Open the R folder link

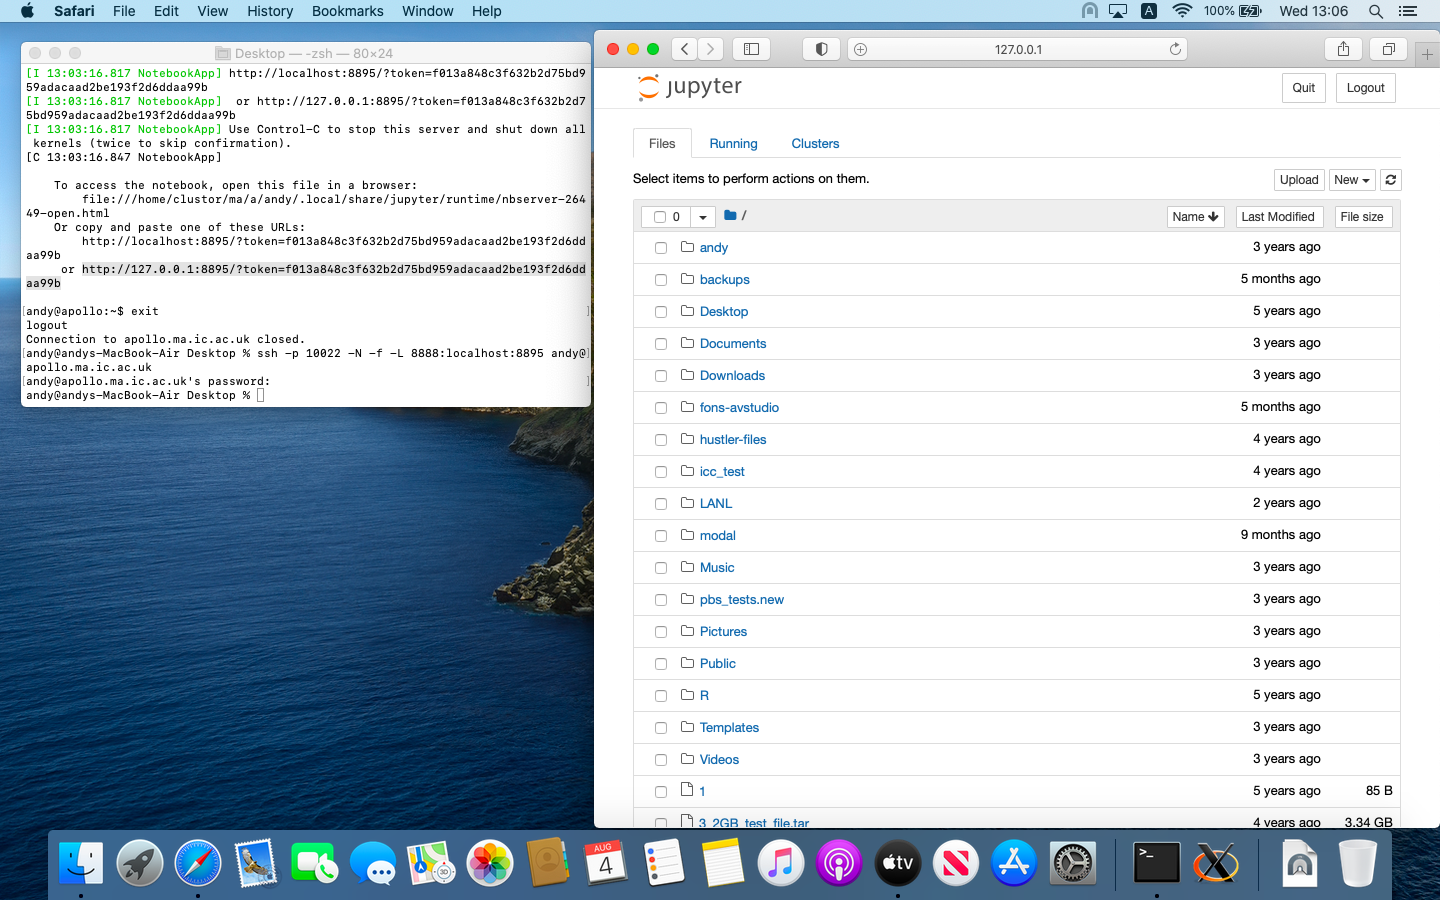click(704, 695)
